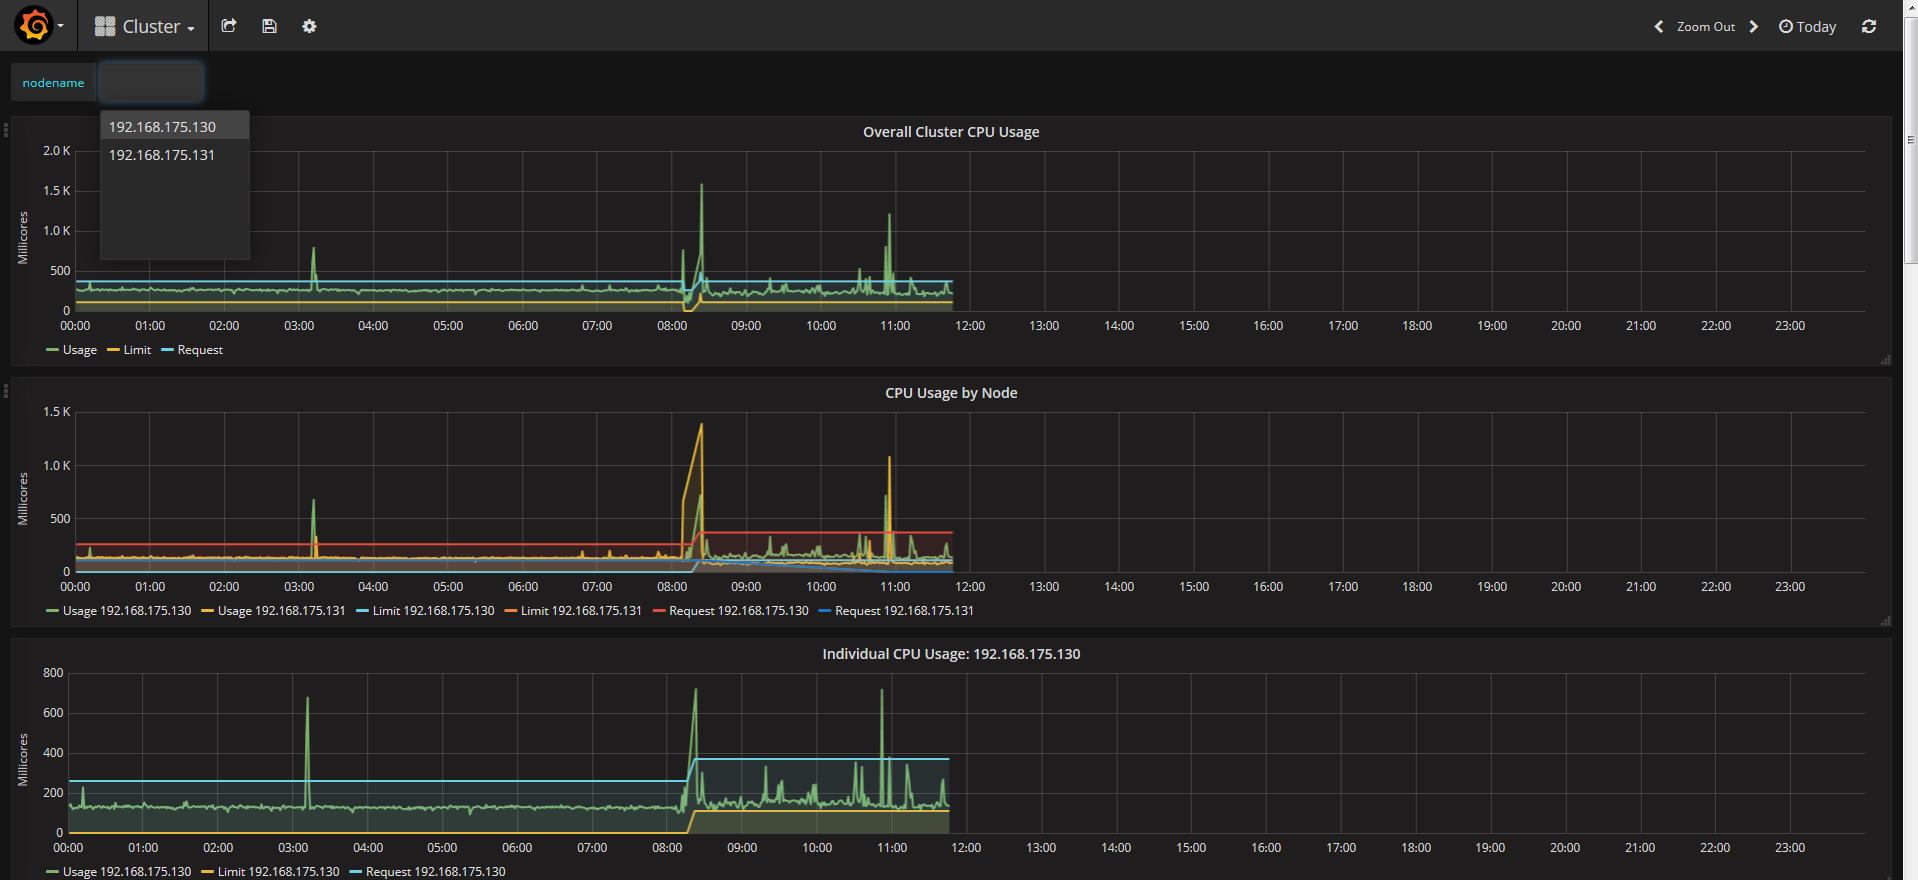1918x880 pixels.
Task: Click the Millicores axis label in Overall Cluster panel
Action: pyautogui.click(x=23, y=238)
